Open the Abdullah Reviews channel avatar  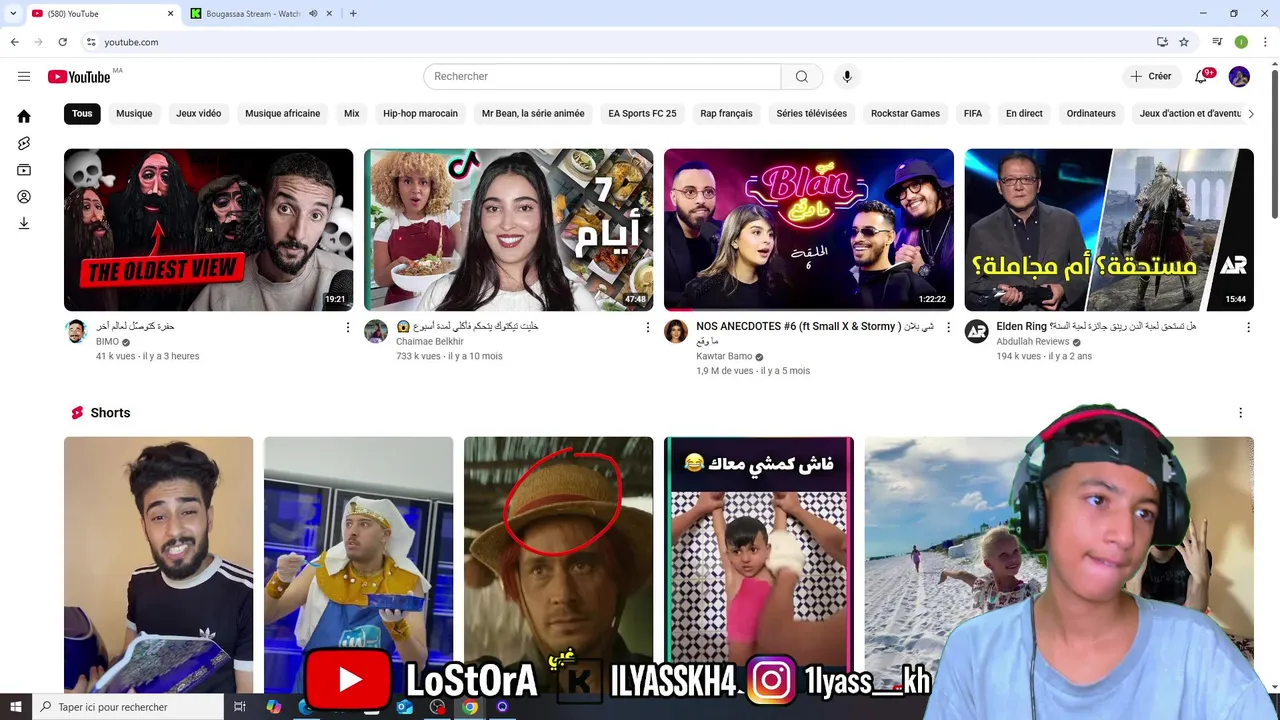976,332
